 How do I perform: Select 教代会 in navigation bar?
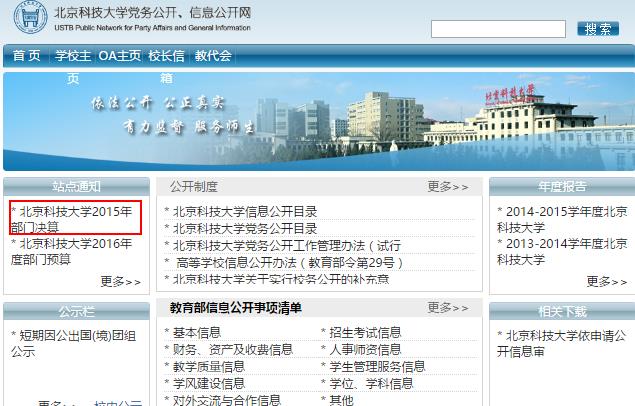(x=213, y=55)
